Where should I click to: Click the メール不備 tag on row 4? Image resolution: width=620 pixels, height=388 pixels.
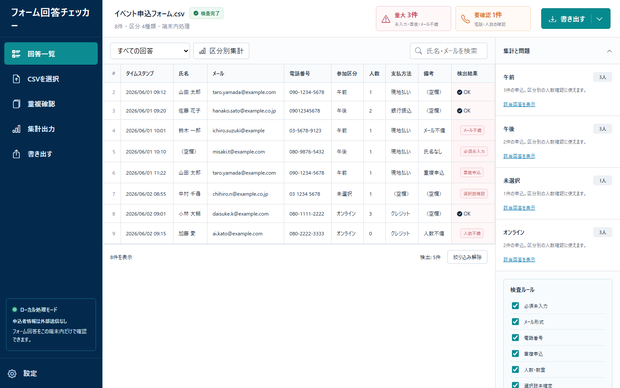click(472, 130)
